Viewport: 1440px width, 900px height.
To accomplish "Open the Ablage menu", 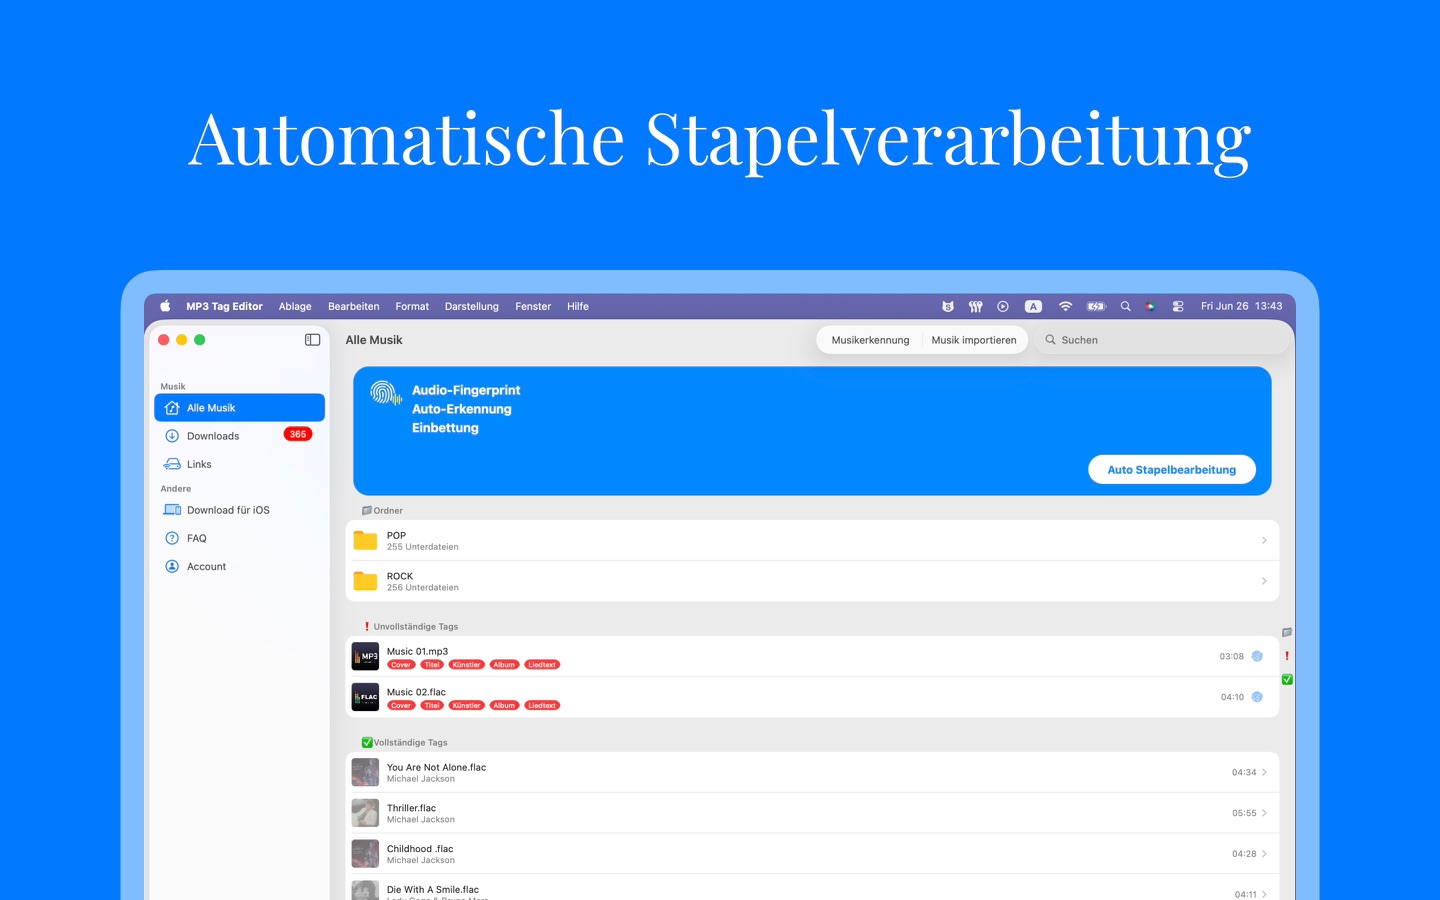I will (x=295, y=306).
